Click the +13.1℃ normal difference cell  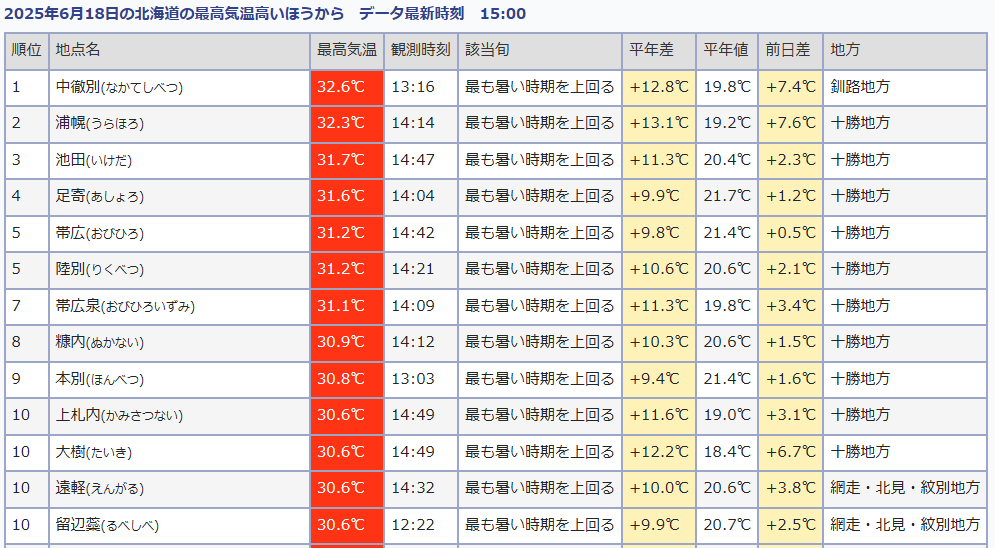(659, 123)
